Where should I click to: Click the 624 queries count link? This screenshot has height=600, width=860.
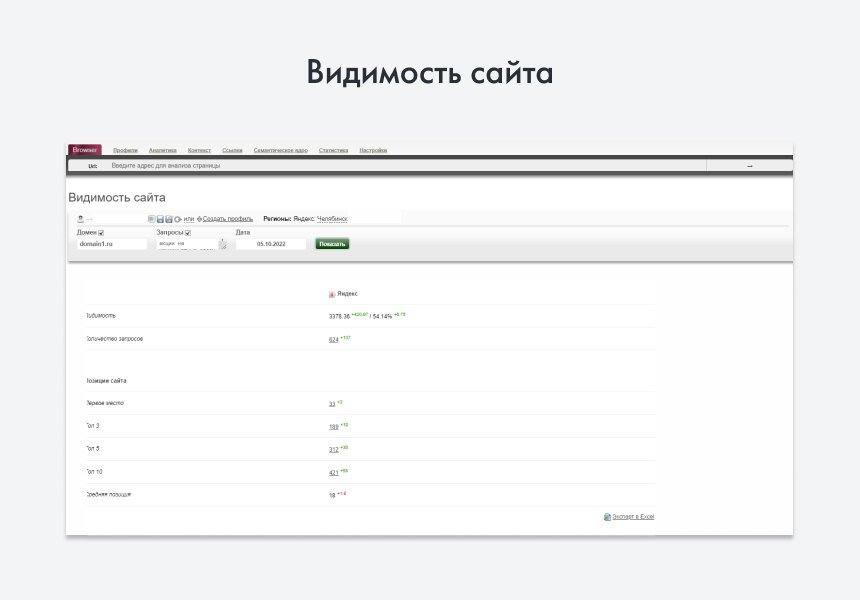333,340
